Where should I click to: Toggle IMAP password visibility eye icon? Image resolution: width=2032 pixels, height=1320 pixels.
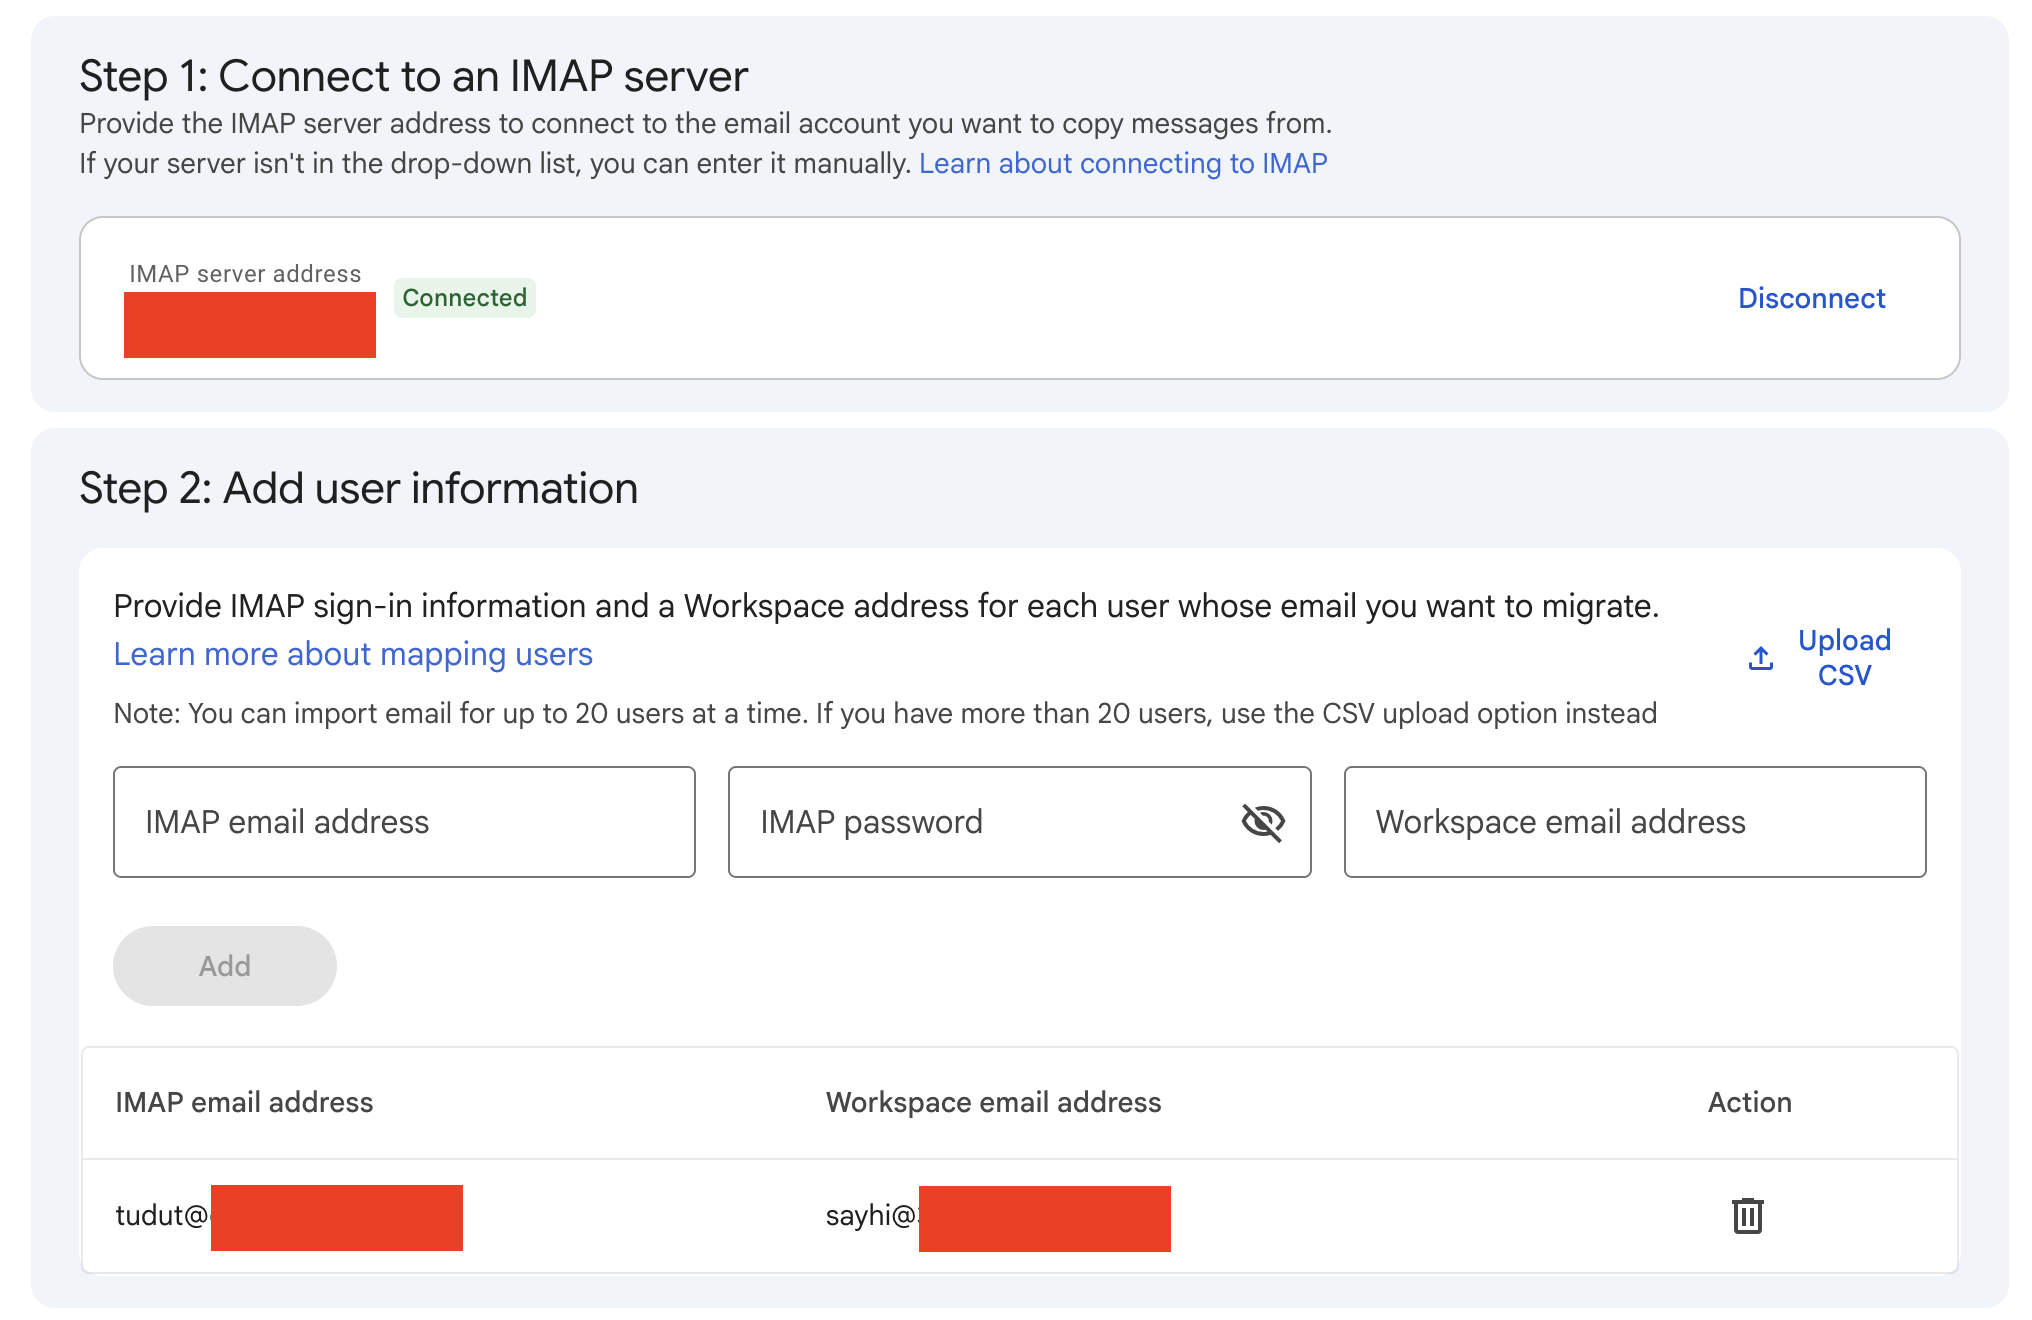click(x=1262, y=822)
